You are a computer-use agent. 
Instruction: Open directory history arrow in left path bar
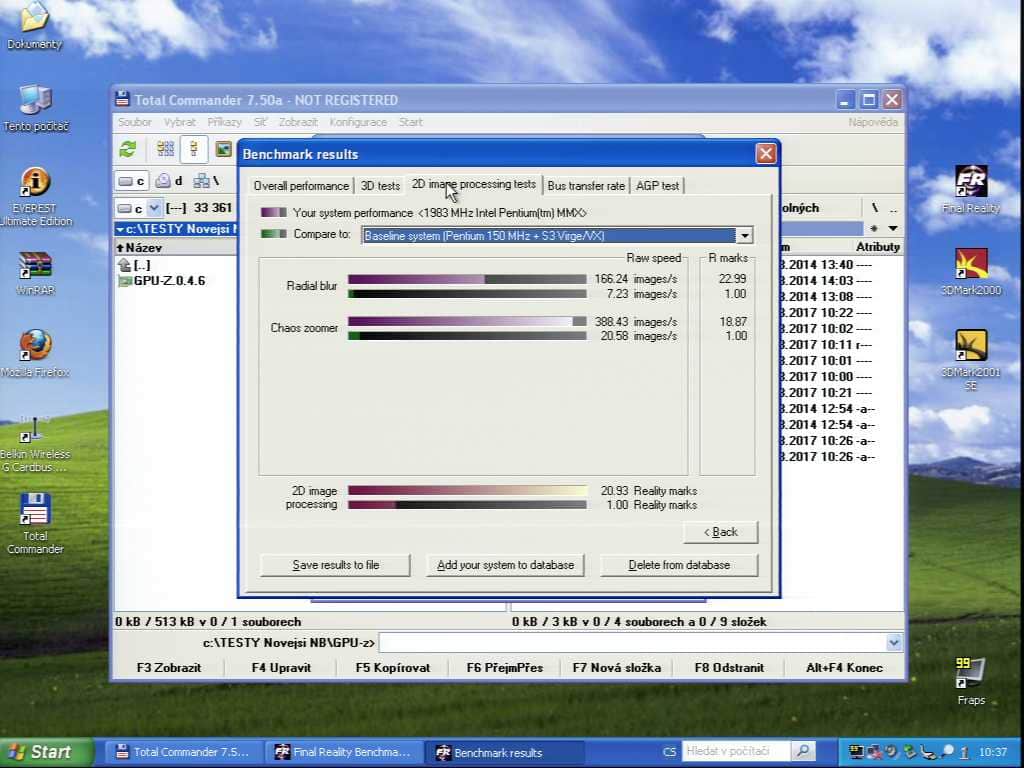pyautogui.click(x=120, y=229)
